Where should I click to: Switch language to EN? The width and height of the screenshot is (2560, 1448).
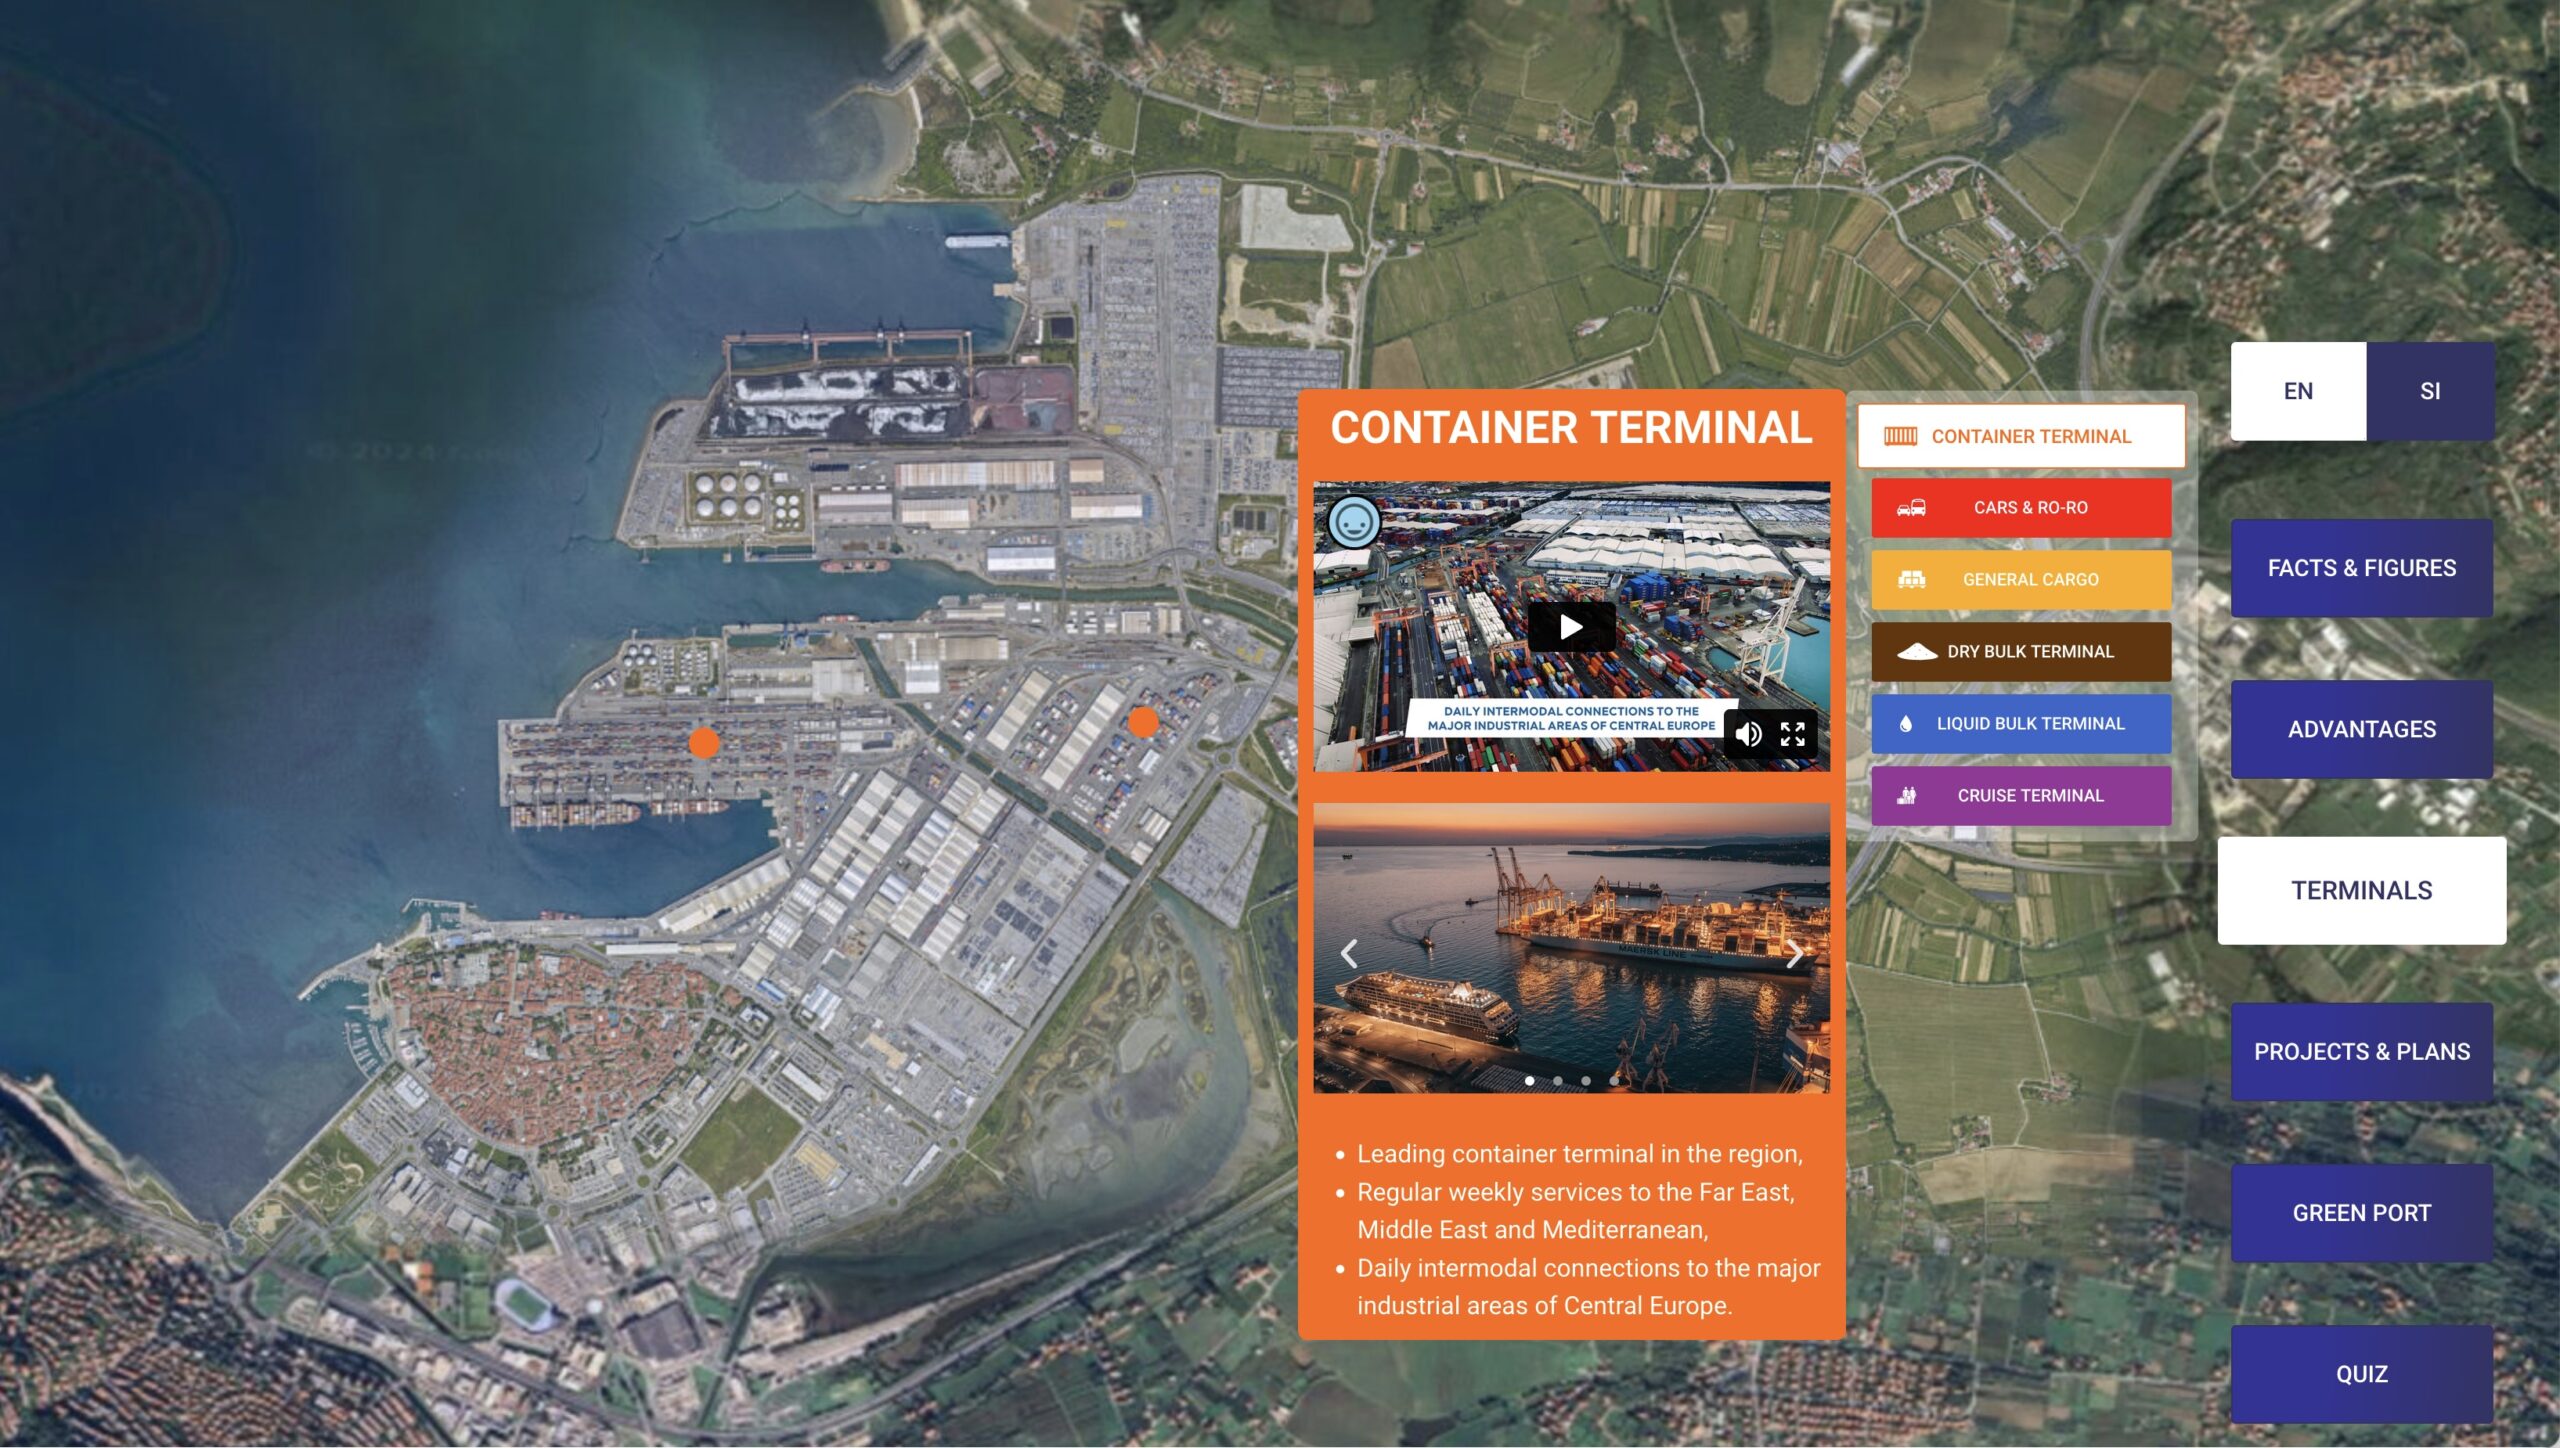(x=2298, y=391)
